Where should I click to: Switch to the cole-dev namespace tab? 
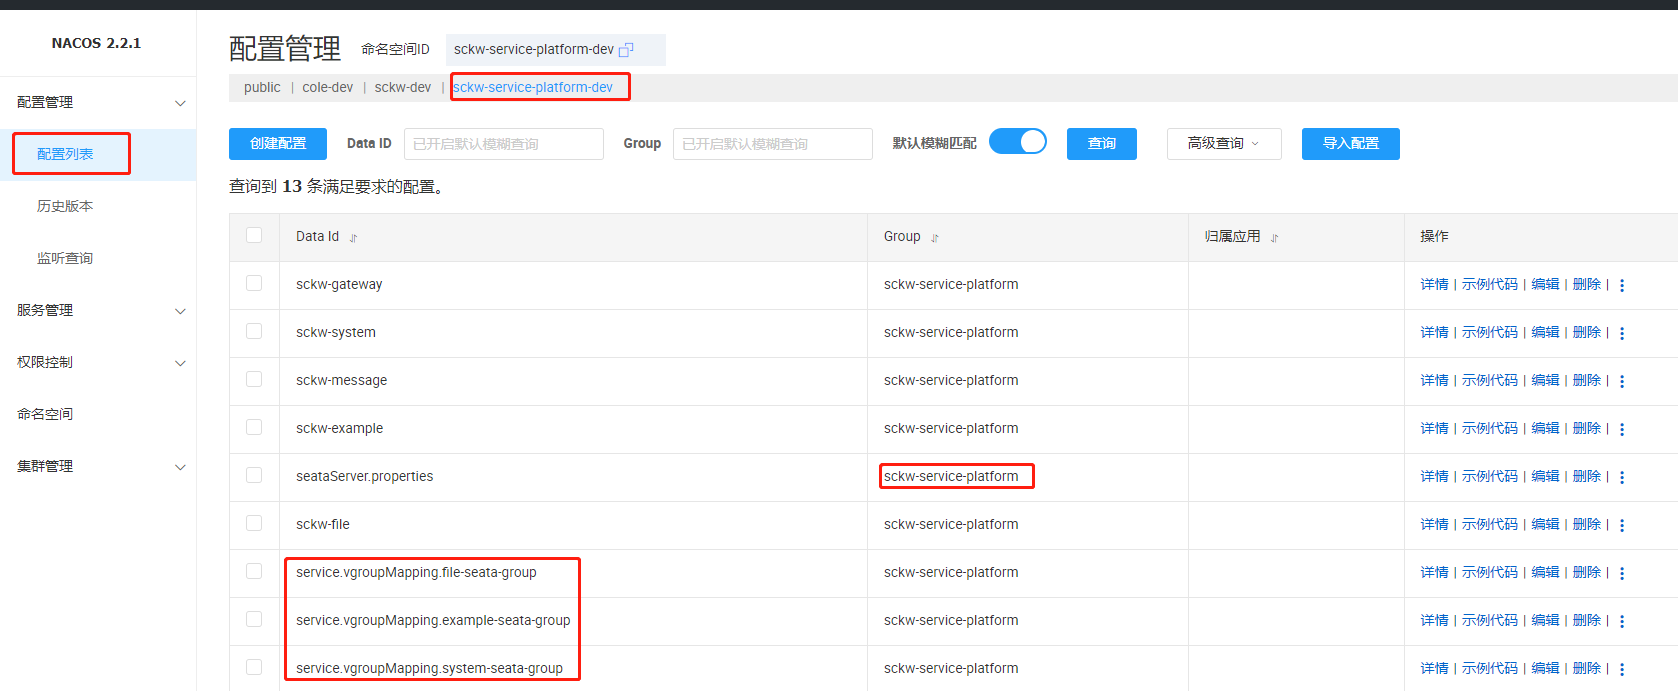(327, 88)
